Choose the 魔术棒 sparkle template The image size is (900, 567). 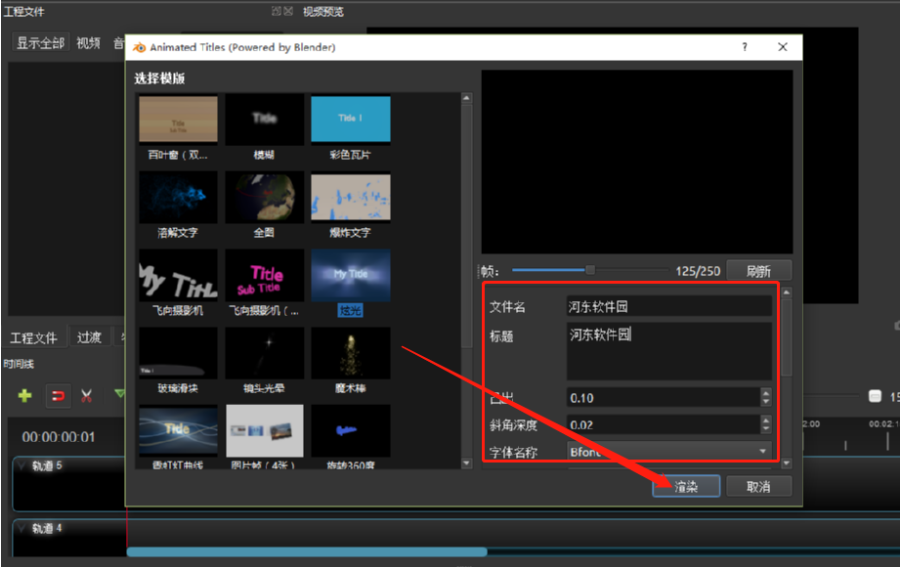pyautogui.click(x=350, y=352)
